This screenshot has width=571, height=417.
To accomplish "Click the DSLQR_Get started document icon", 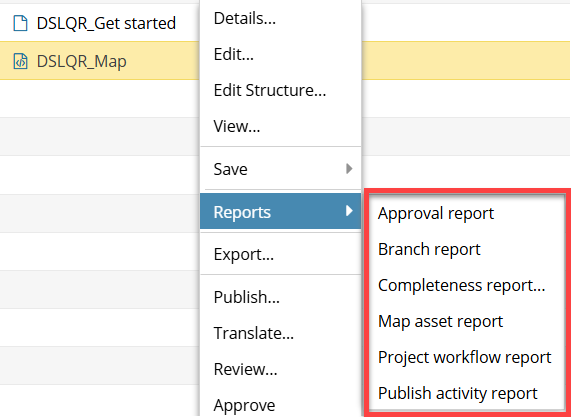I will click(20, 23).
